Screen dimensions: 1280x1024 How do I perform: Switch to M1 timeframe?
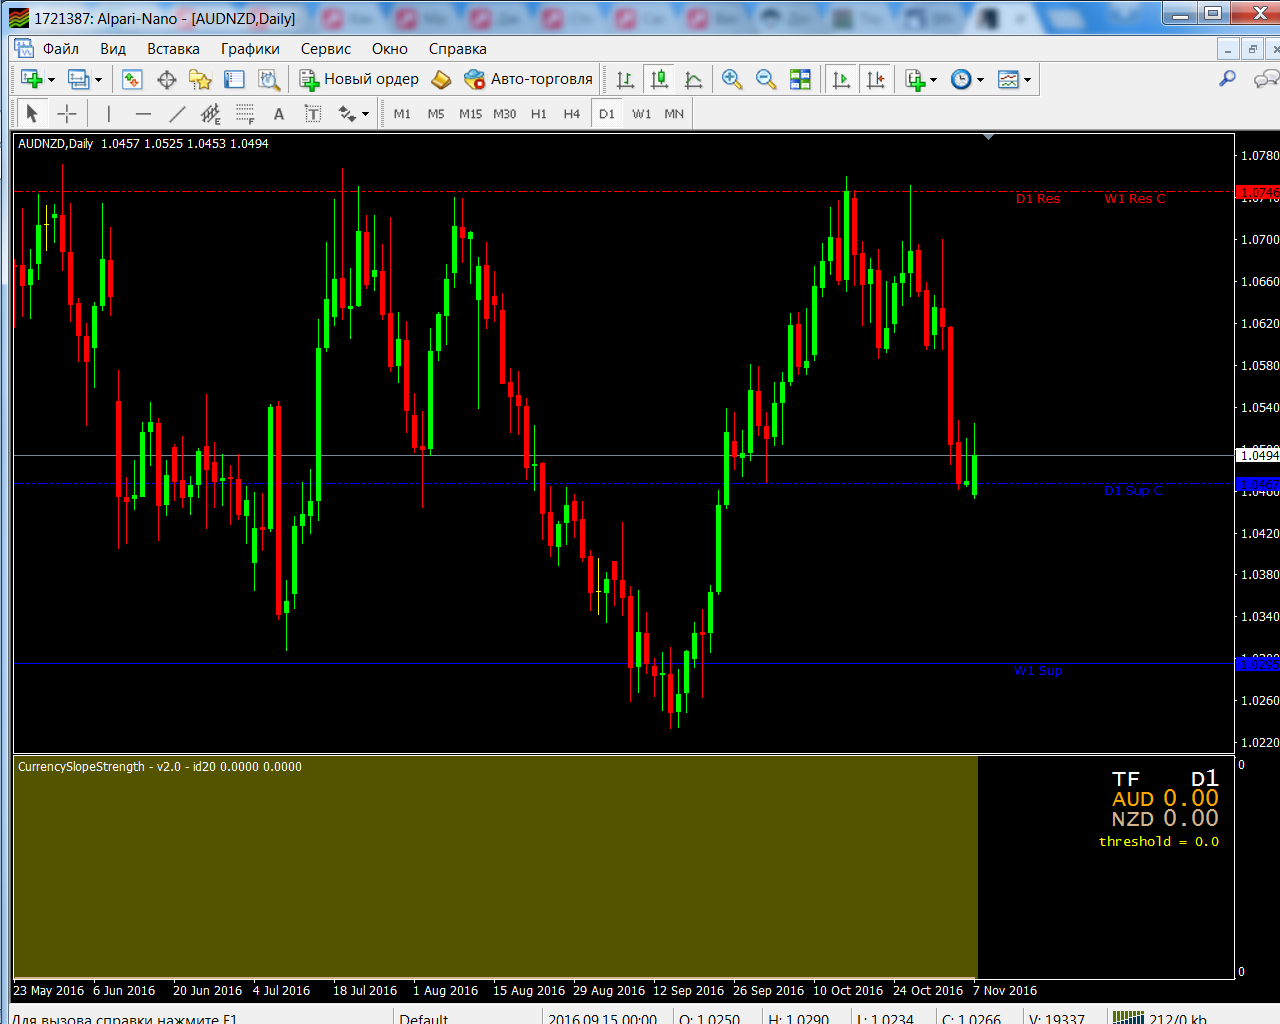click(402, 114)
